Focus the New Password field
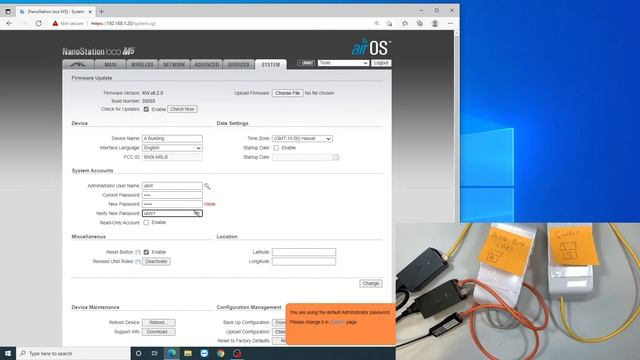The image size is (640, 360). [x=172, y=204]
